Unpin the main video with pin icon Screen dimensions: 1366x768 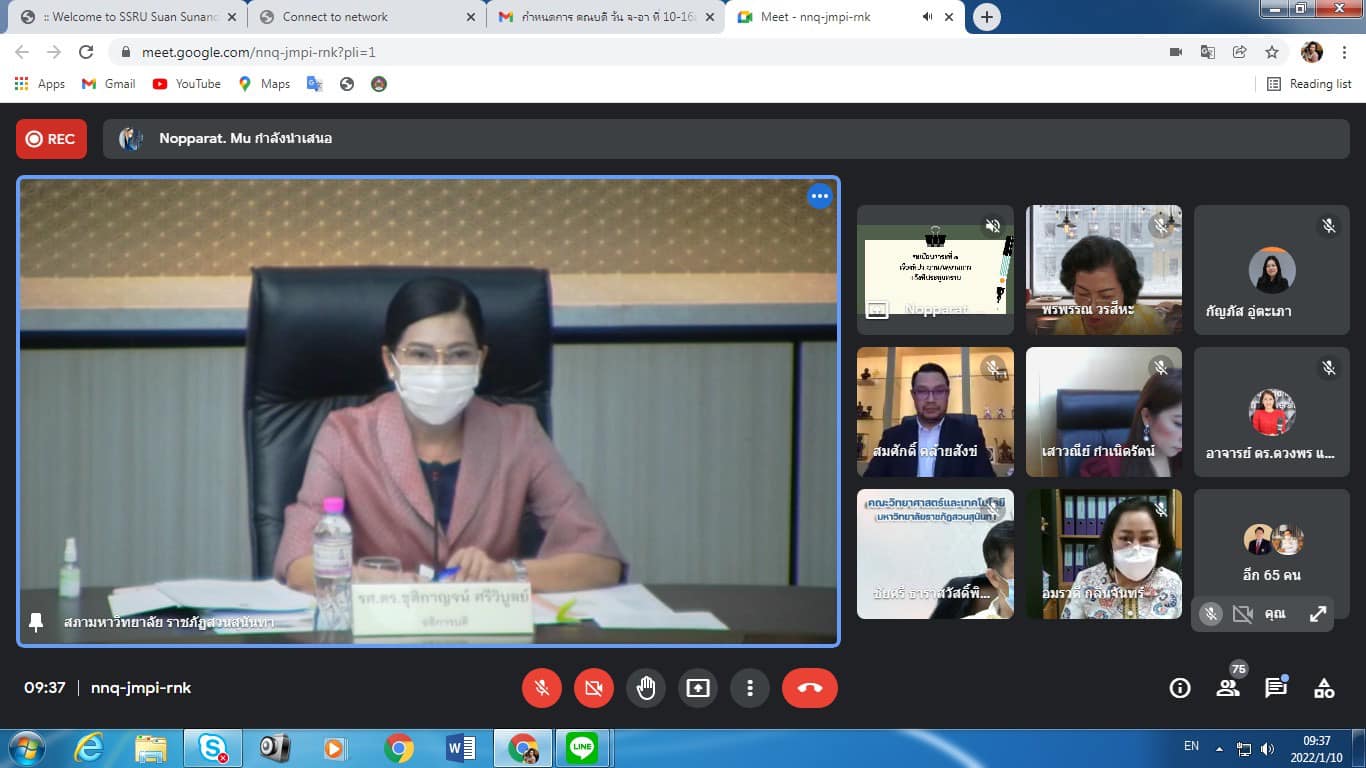point(36,622)
